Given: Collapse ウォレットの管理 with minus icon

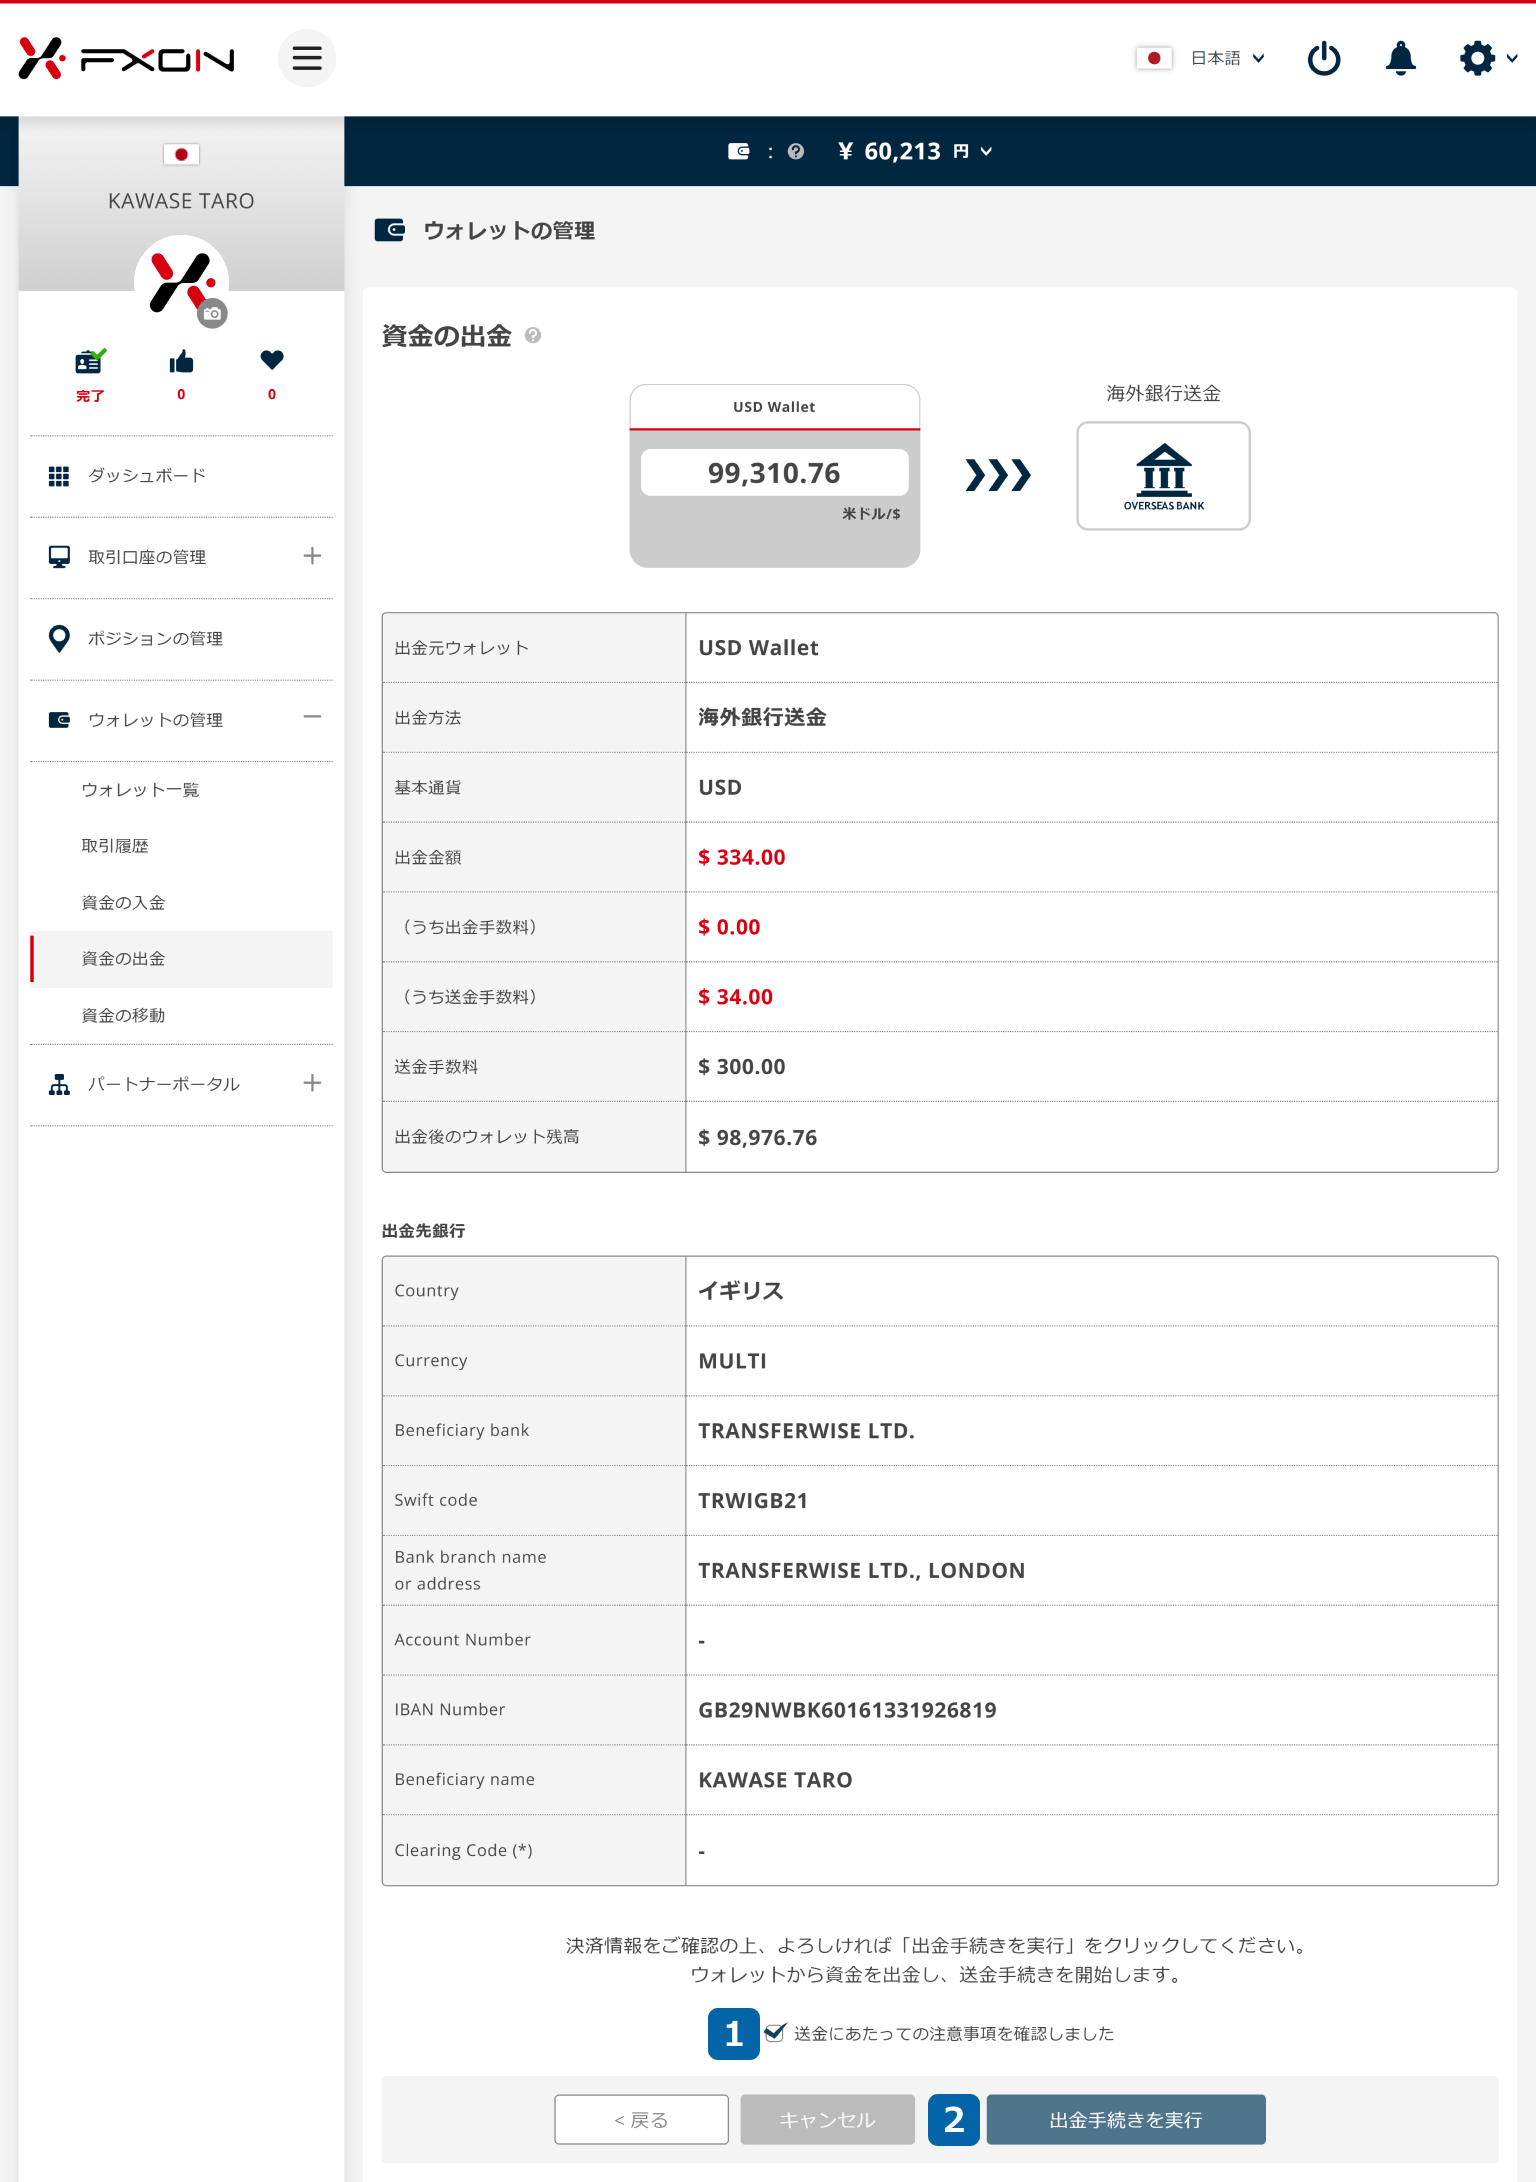Looking at the screenshot, I should [x=312, y=717].
